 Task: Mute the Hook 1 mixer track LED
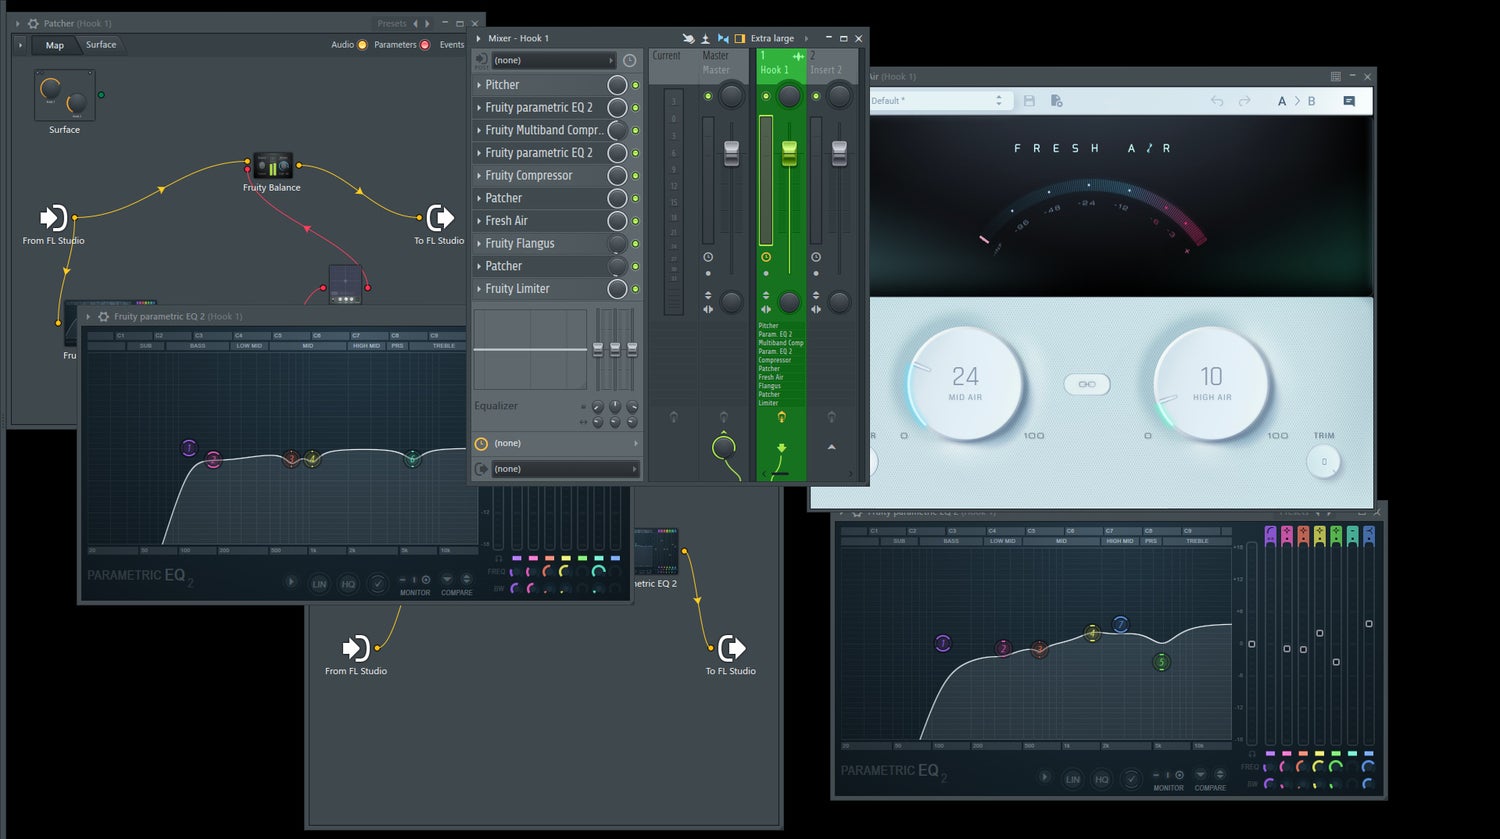pyautogui.click(x=766, y=96)
